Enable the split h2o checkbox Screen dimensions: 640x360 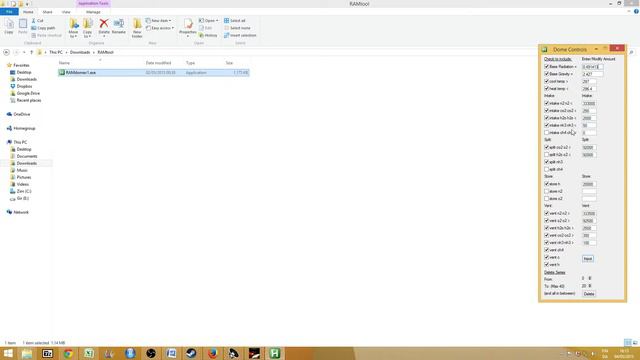(547, 155)
